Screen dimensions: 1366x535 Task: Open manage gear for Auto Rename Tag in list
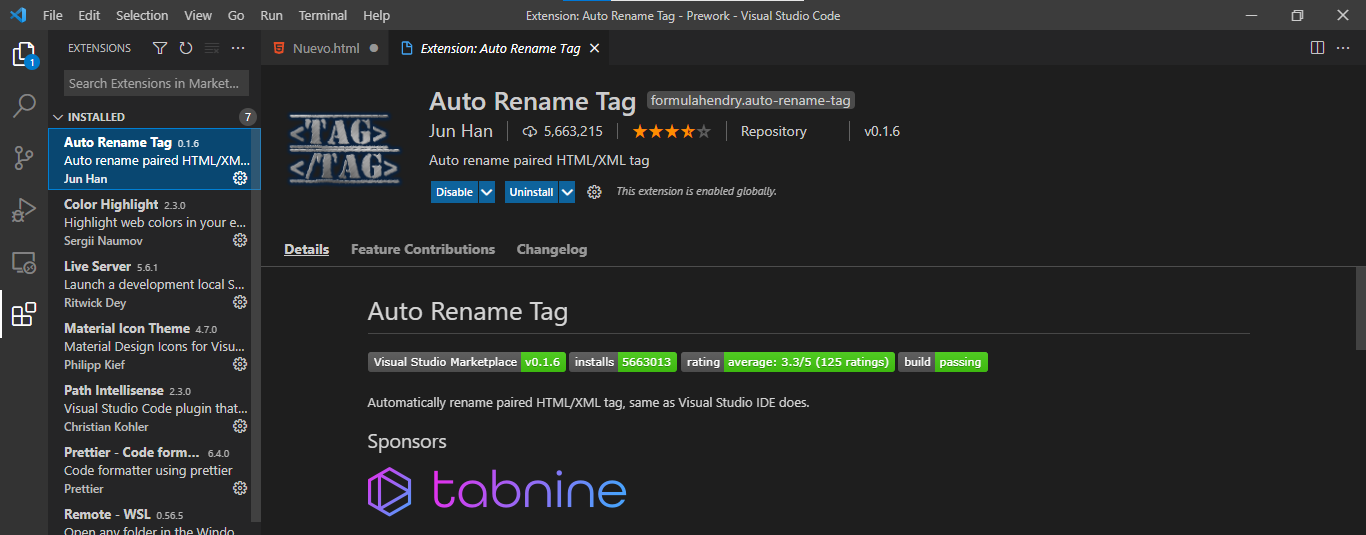240,178
